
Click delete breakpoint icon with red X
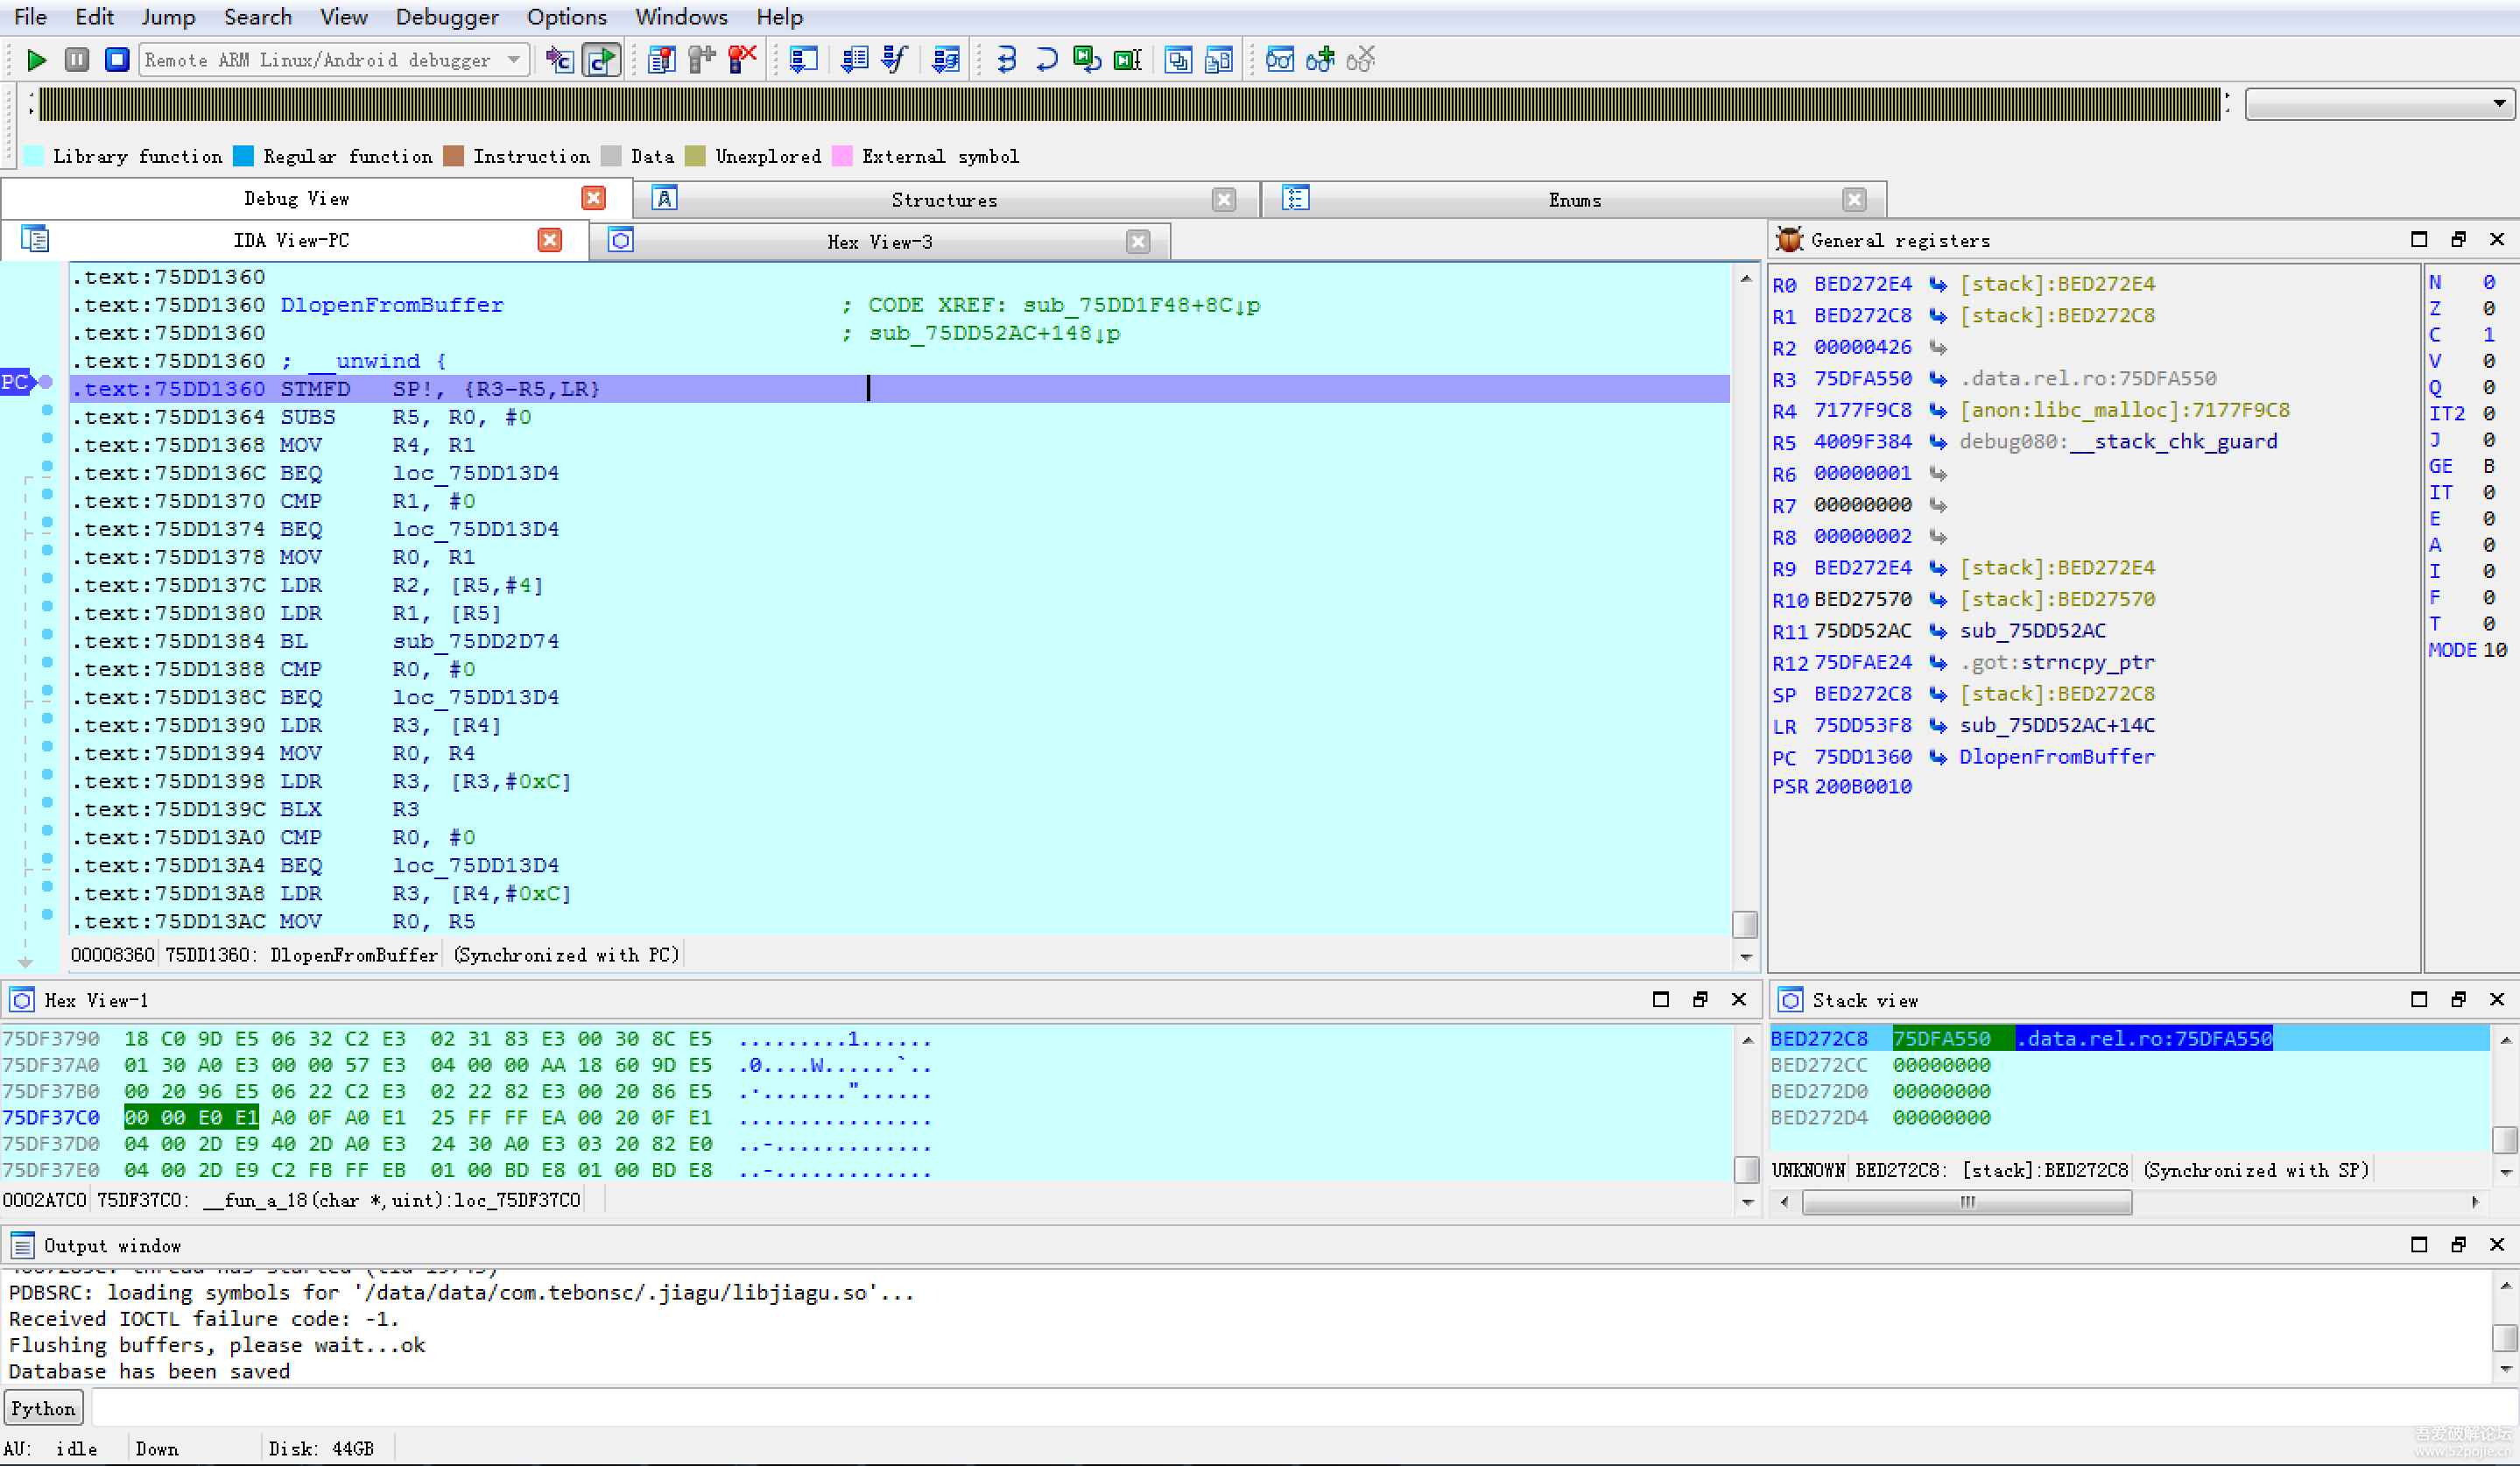pyautogui.click(x=742, y=60)
